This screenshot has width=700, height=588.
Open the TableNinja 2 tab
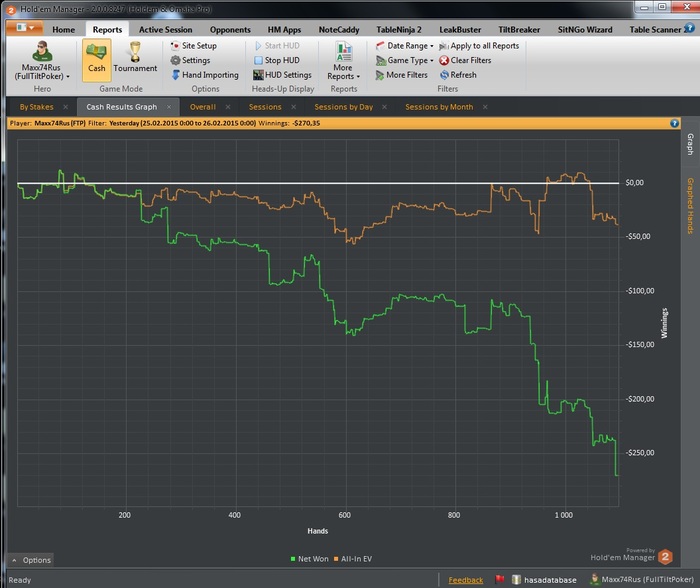[x=399, y=29]
